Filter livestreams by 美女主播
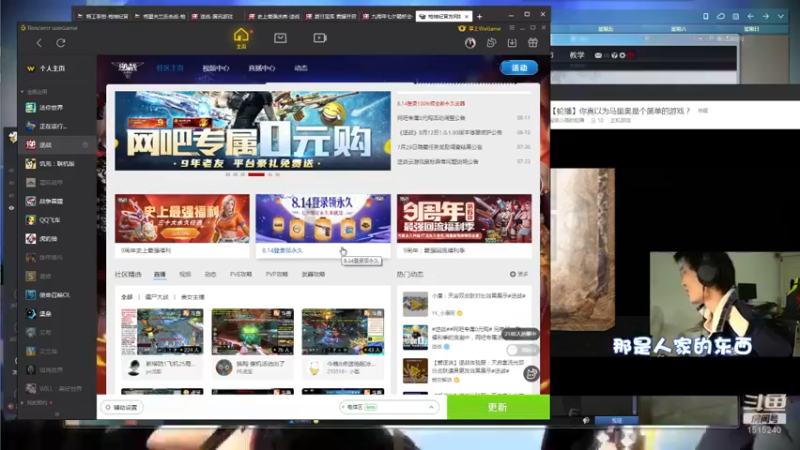Image resolution: width=800 pixels, height=450 pixels. 193,297
